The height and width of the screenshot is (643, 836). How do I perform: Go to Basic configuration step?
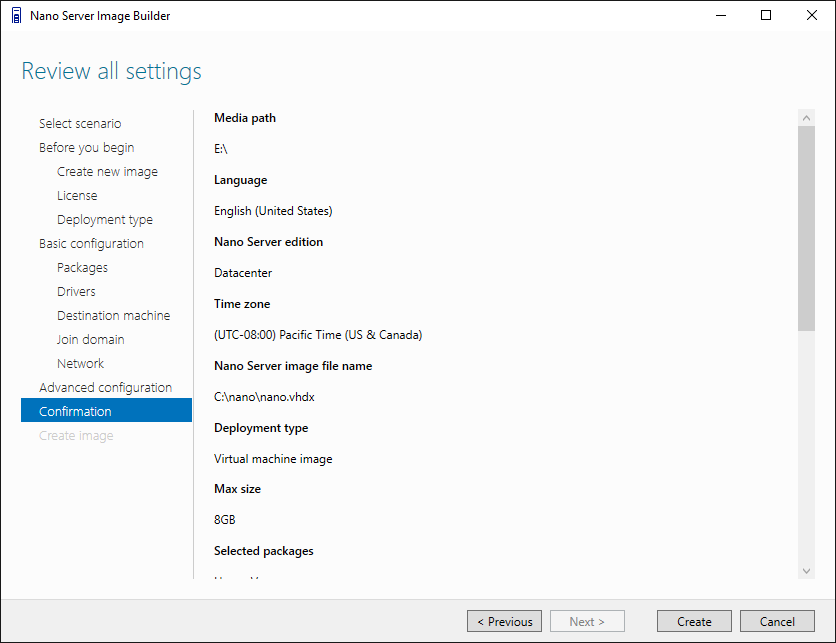[91, 244]
